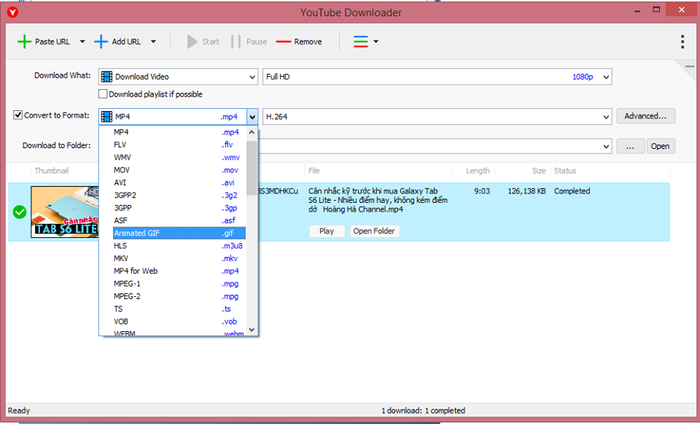This screenshot has height=424, width=700.
Task: Click the blue Add URL plus icon
Action: [101, 42]
